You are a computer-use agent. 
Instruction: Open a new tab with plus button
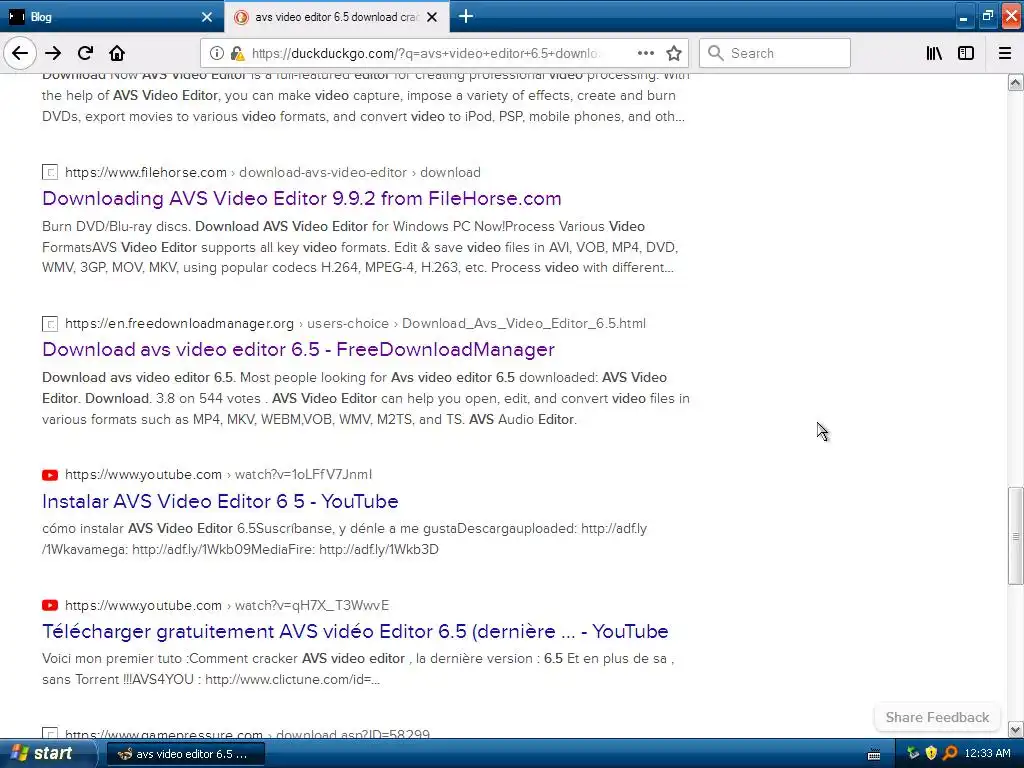tap(466, 16)
